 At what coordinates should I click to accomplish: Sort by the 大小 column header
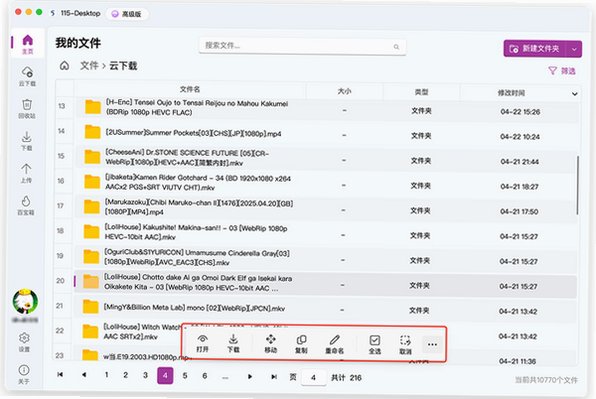click(344, 91)
